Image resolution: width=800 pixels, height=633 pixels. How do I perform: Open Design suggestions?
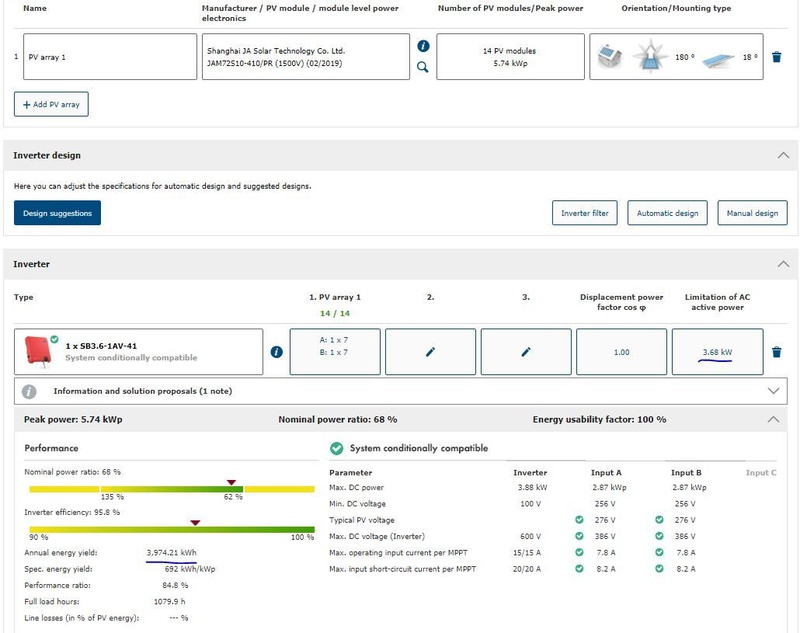click(x=57, y=213)
